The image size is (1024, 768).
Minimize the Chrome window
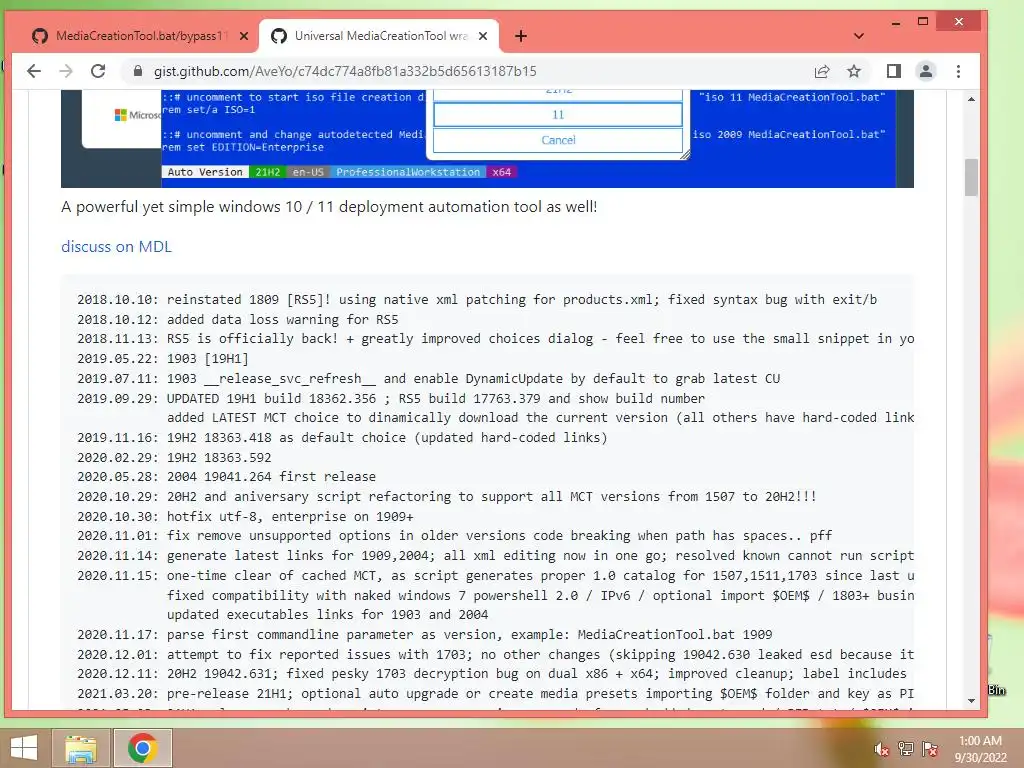[x=896, y=22]
